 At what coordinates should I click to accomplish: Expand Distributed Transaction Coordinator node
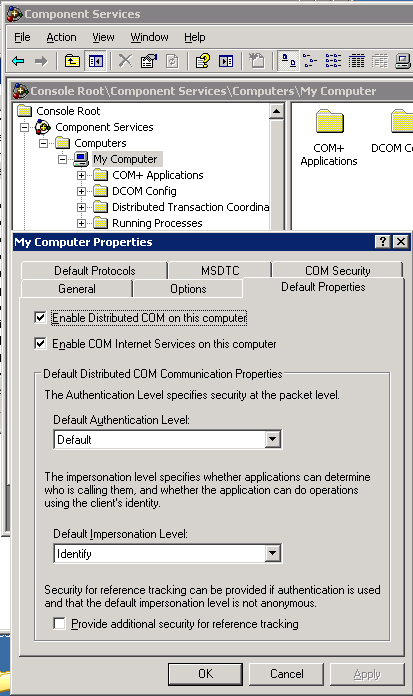click(81, 207)
